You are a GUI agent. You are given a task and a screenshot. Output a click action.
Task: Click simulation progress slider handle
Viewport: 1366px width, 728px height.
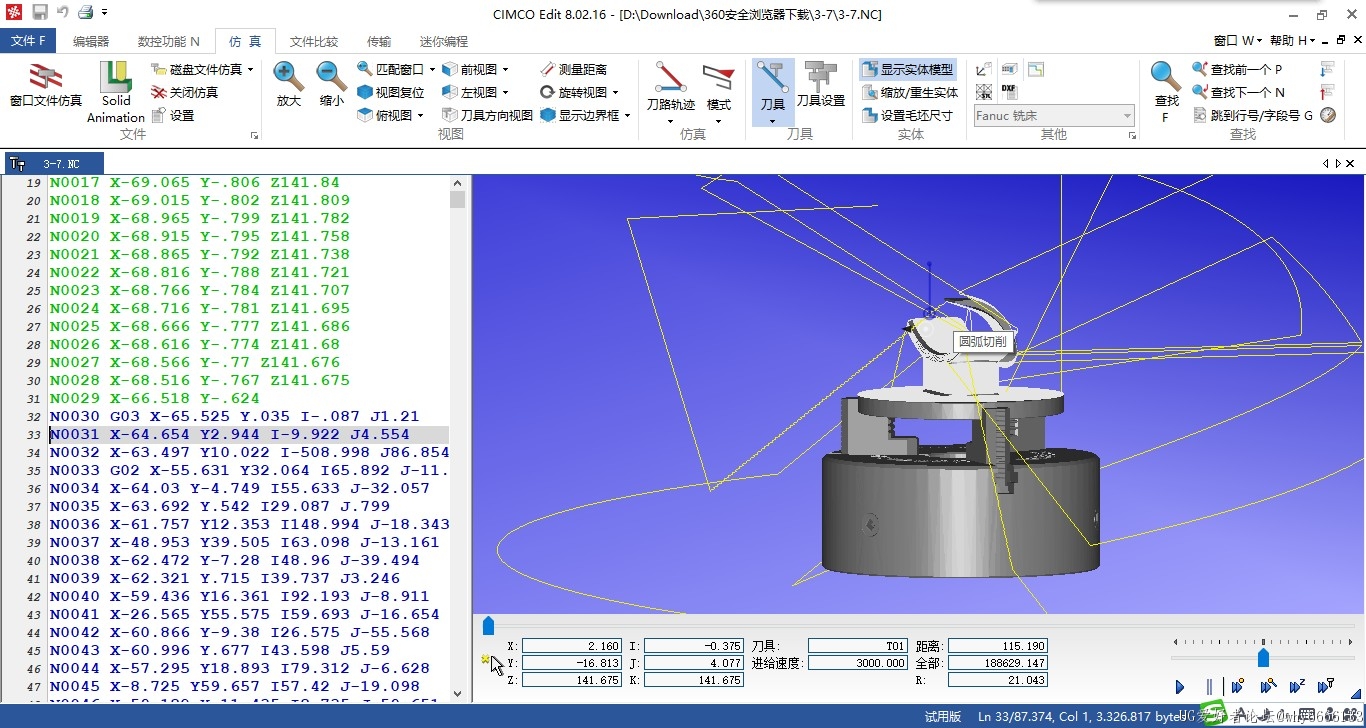coord(488,626)
